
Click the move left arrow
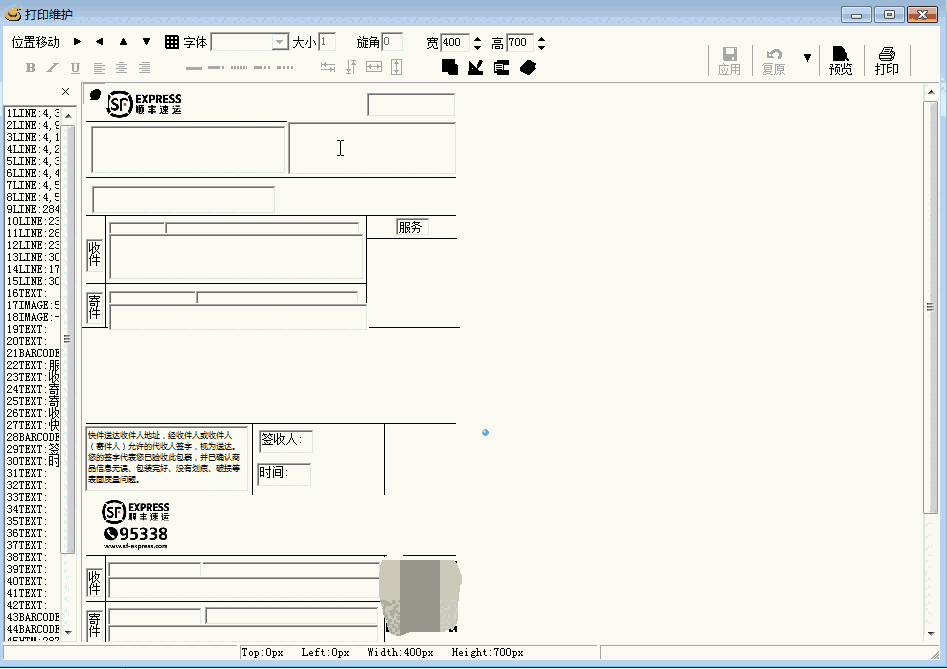pyautogui.click(x=99, y=42)
